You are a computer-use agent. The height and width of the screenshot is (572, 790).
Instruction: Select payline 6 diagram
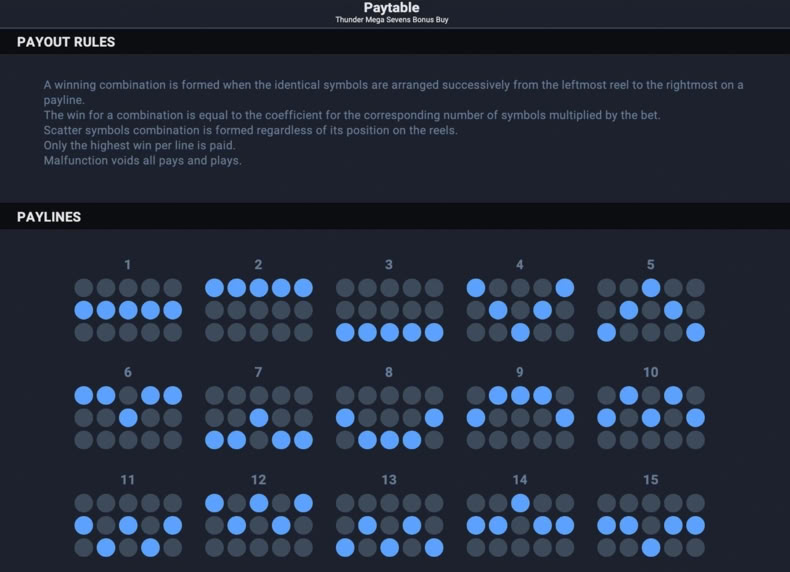click(128, 417)
